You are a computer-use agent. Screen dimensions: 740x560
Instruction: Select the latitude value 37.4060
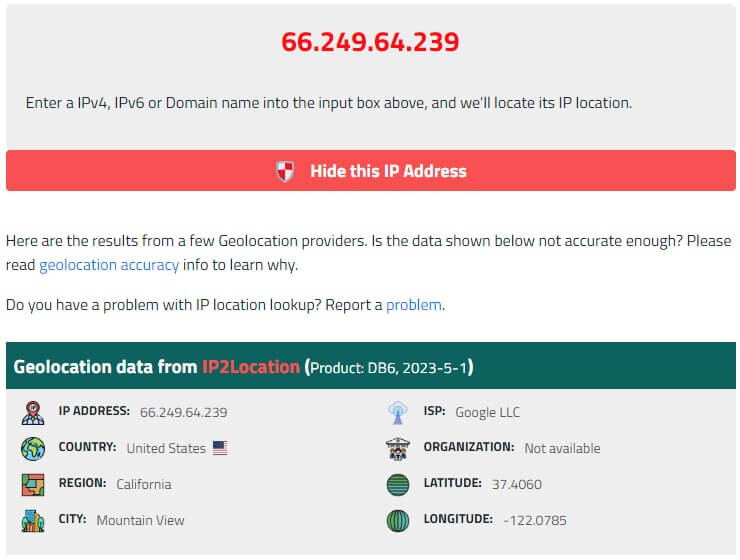(517, 484)
